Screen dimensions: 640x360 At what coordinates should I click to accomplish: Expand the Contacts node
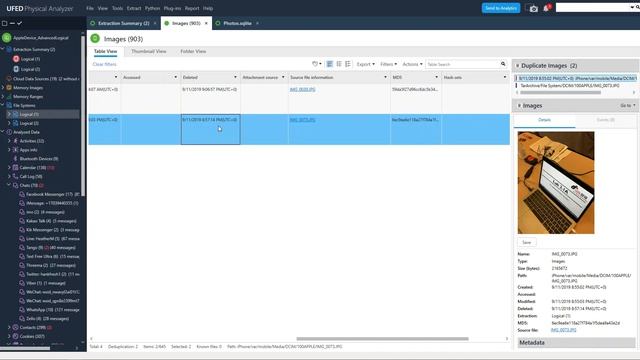(x=9, y=327)
